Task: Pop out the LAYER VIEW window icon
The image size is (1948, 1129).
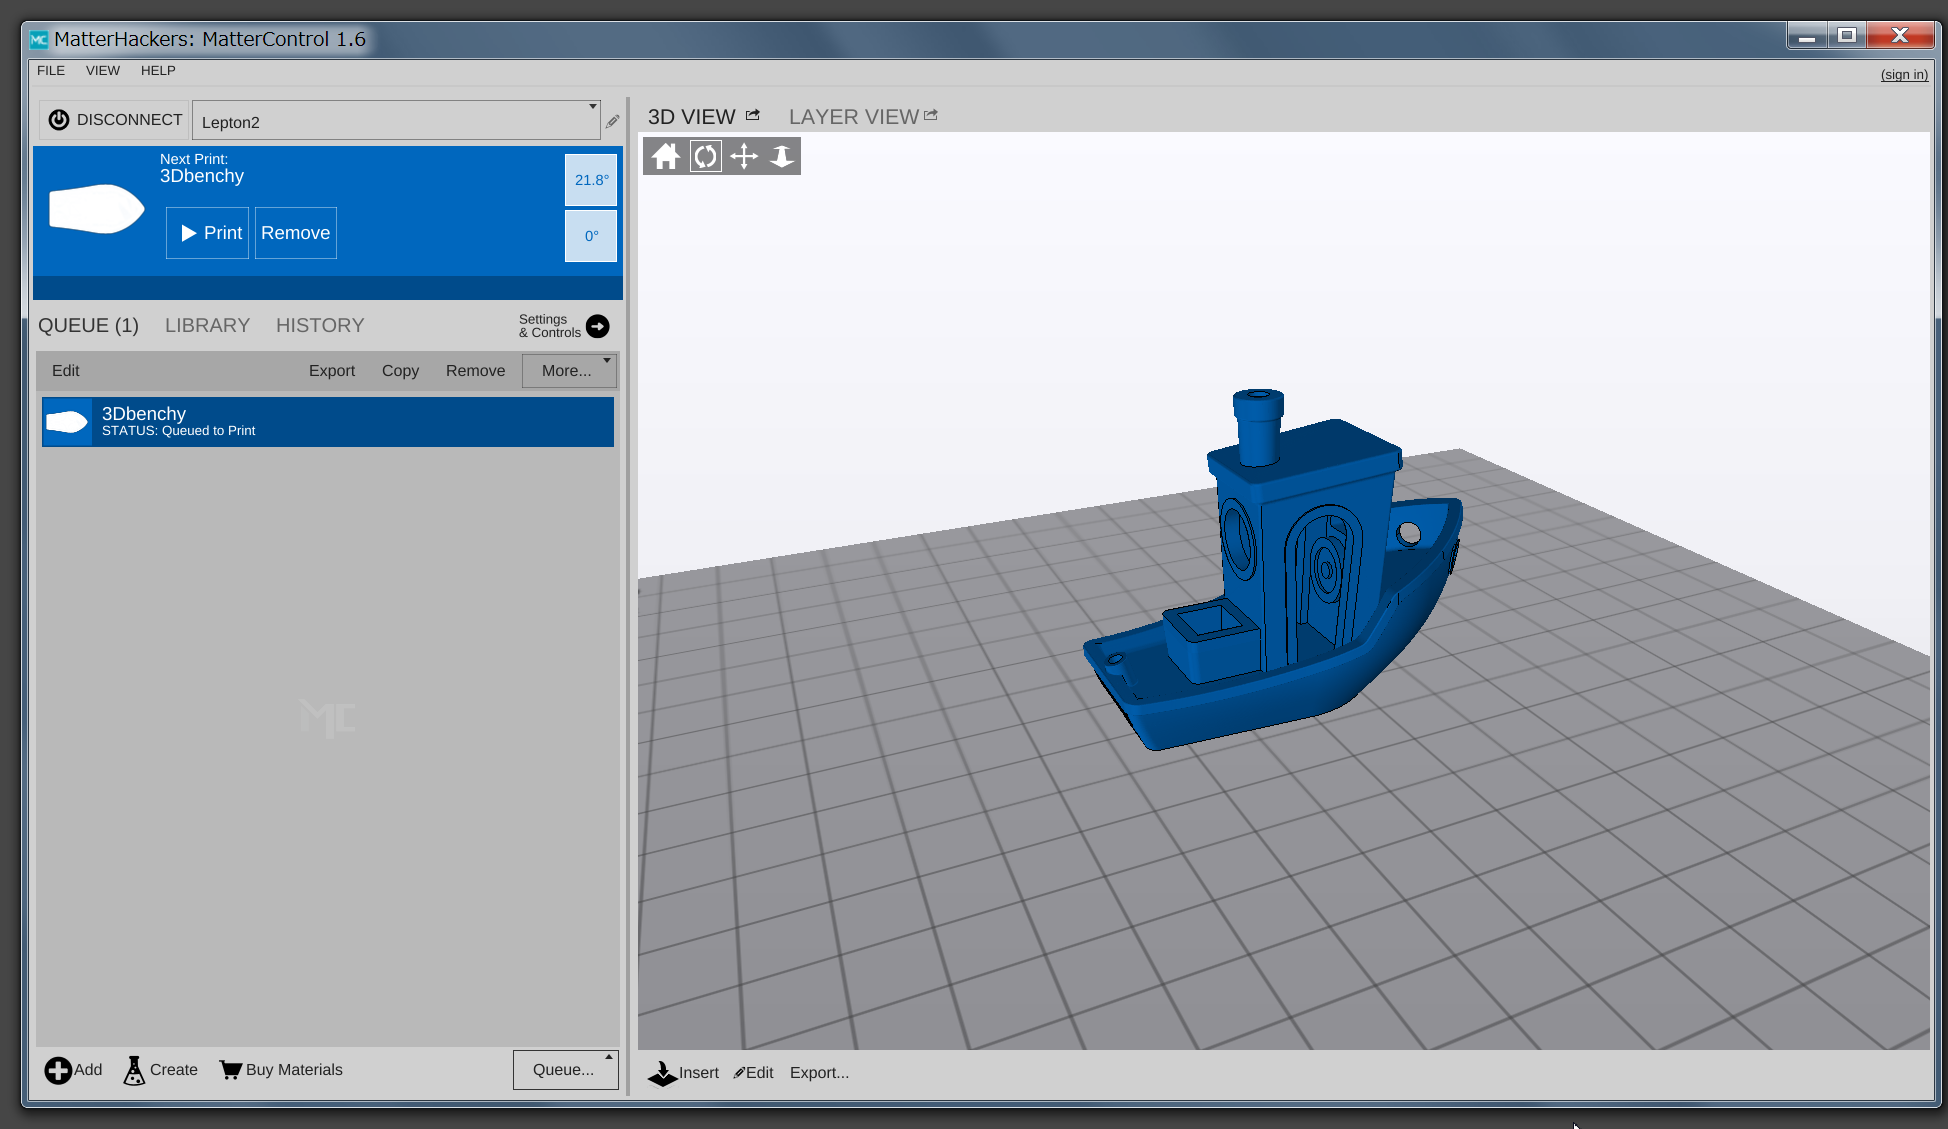Action: (931, 115)
